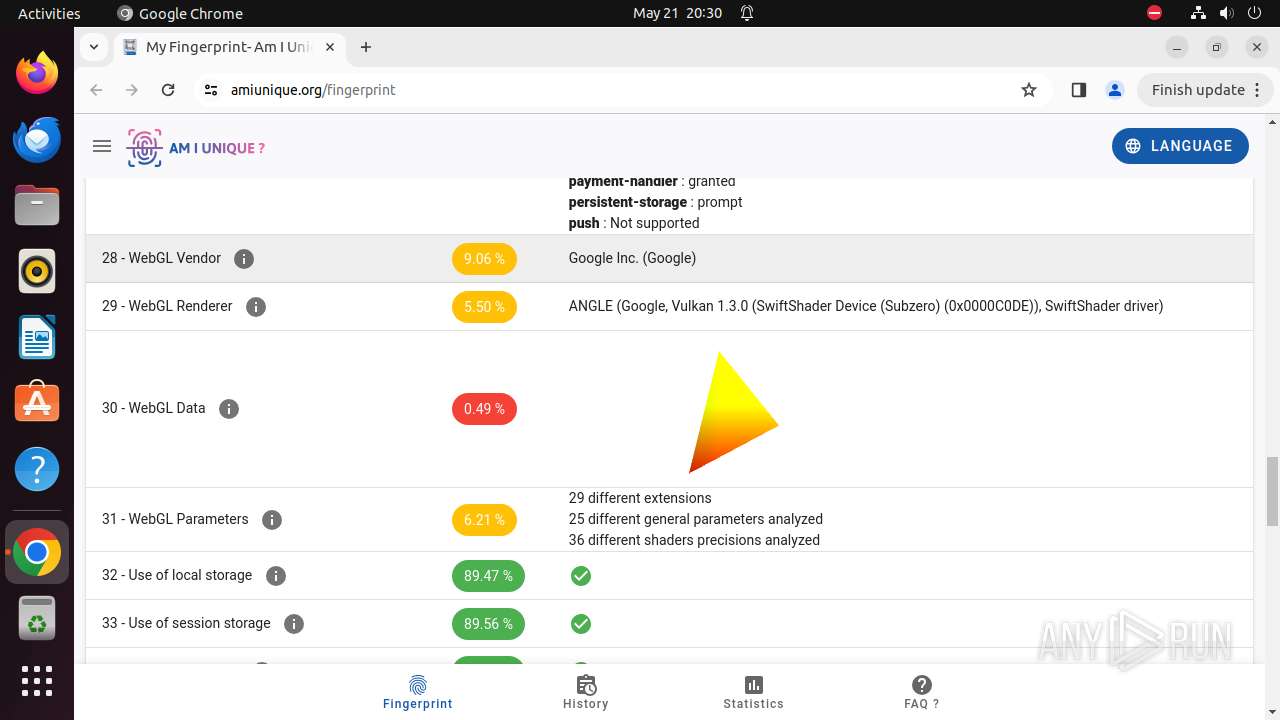Launch Thunderbird Mail from the dock

click(x=37, y=139)
